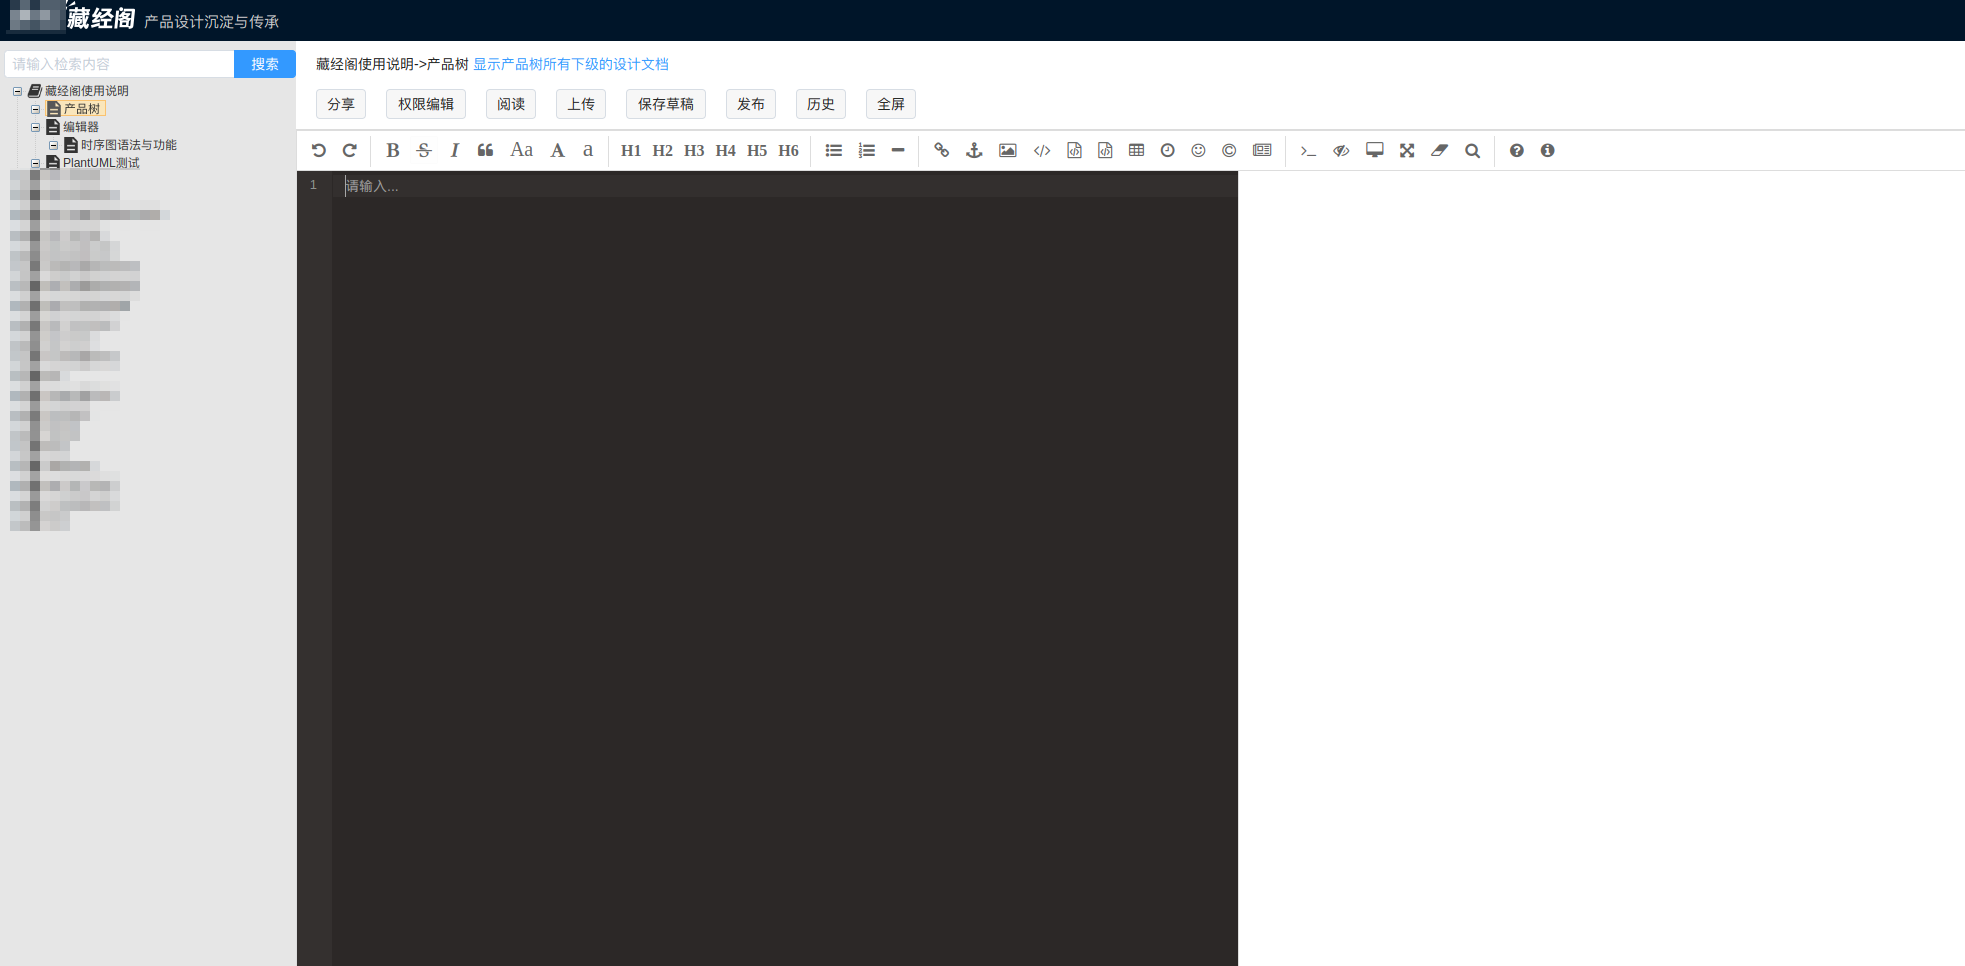This screenshot has height=966, width=1965.
Task: Insert H1 heading
Action: point(631,150)
